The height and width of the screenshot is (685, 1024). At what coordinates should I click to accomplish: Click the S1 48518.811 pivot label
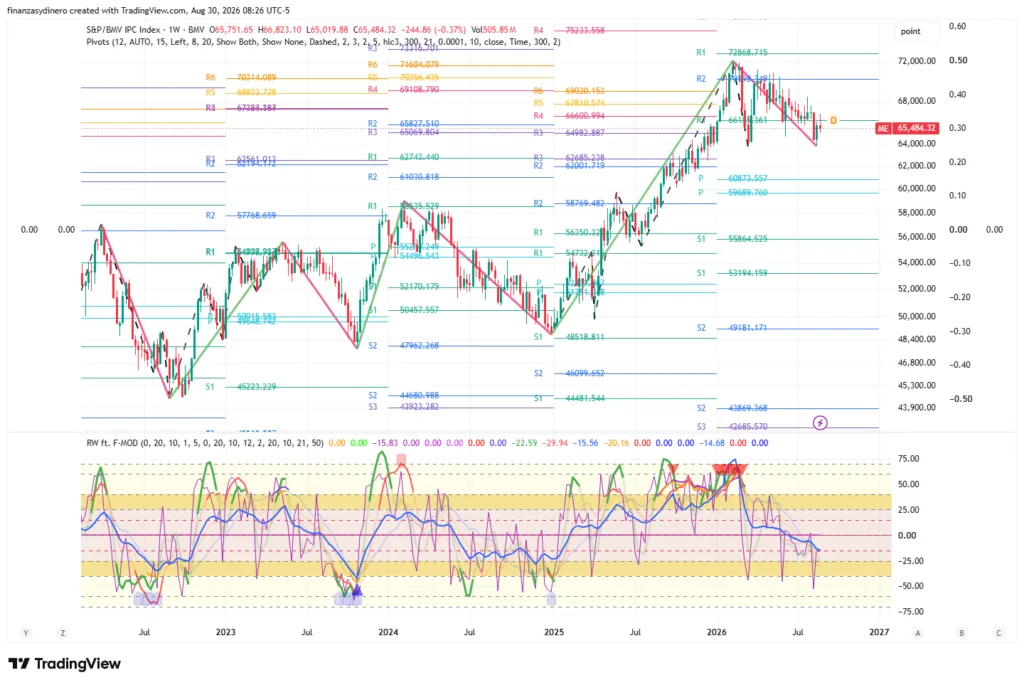click(569, 338)
